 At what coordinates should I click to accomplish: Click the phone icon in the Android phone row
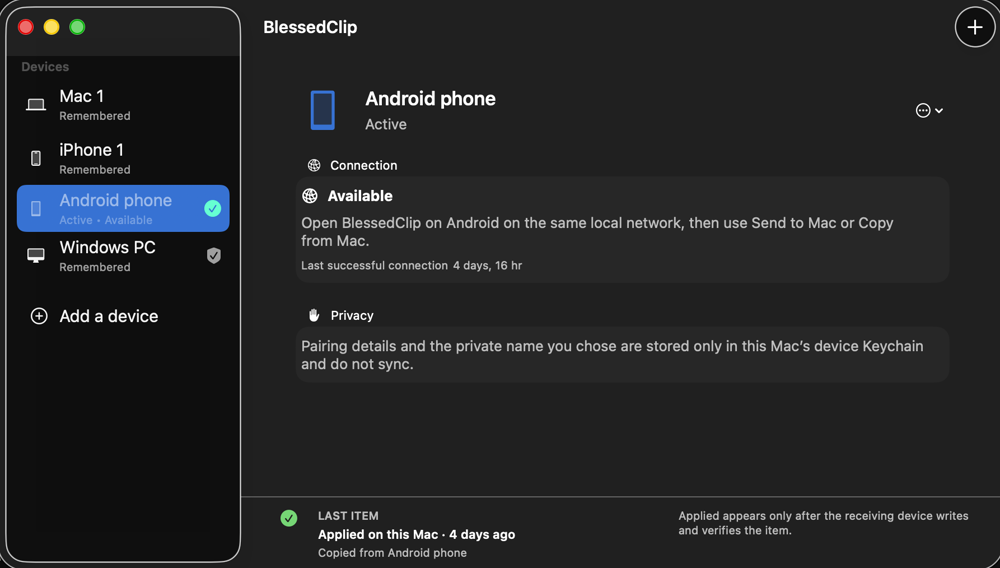pyautogui.click(x=36, y=208)
